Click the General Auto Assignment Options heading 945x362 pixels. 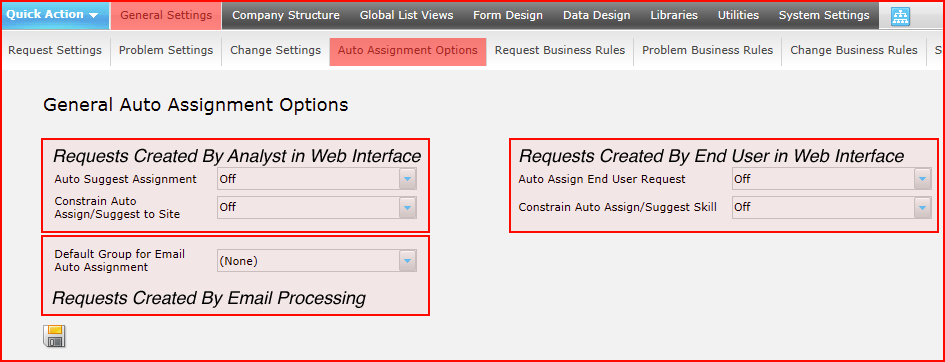coord(196,105)
